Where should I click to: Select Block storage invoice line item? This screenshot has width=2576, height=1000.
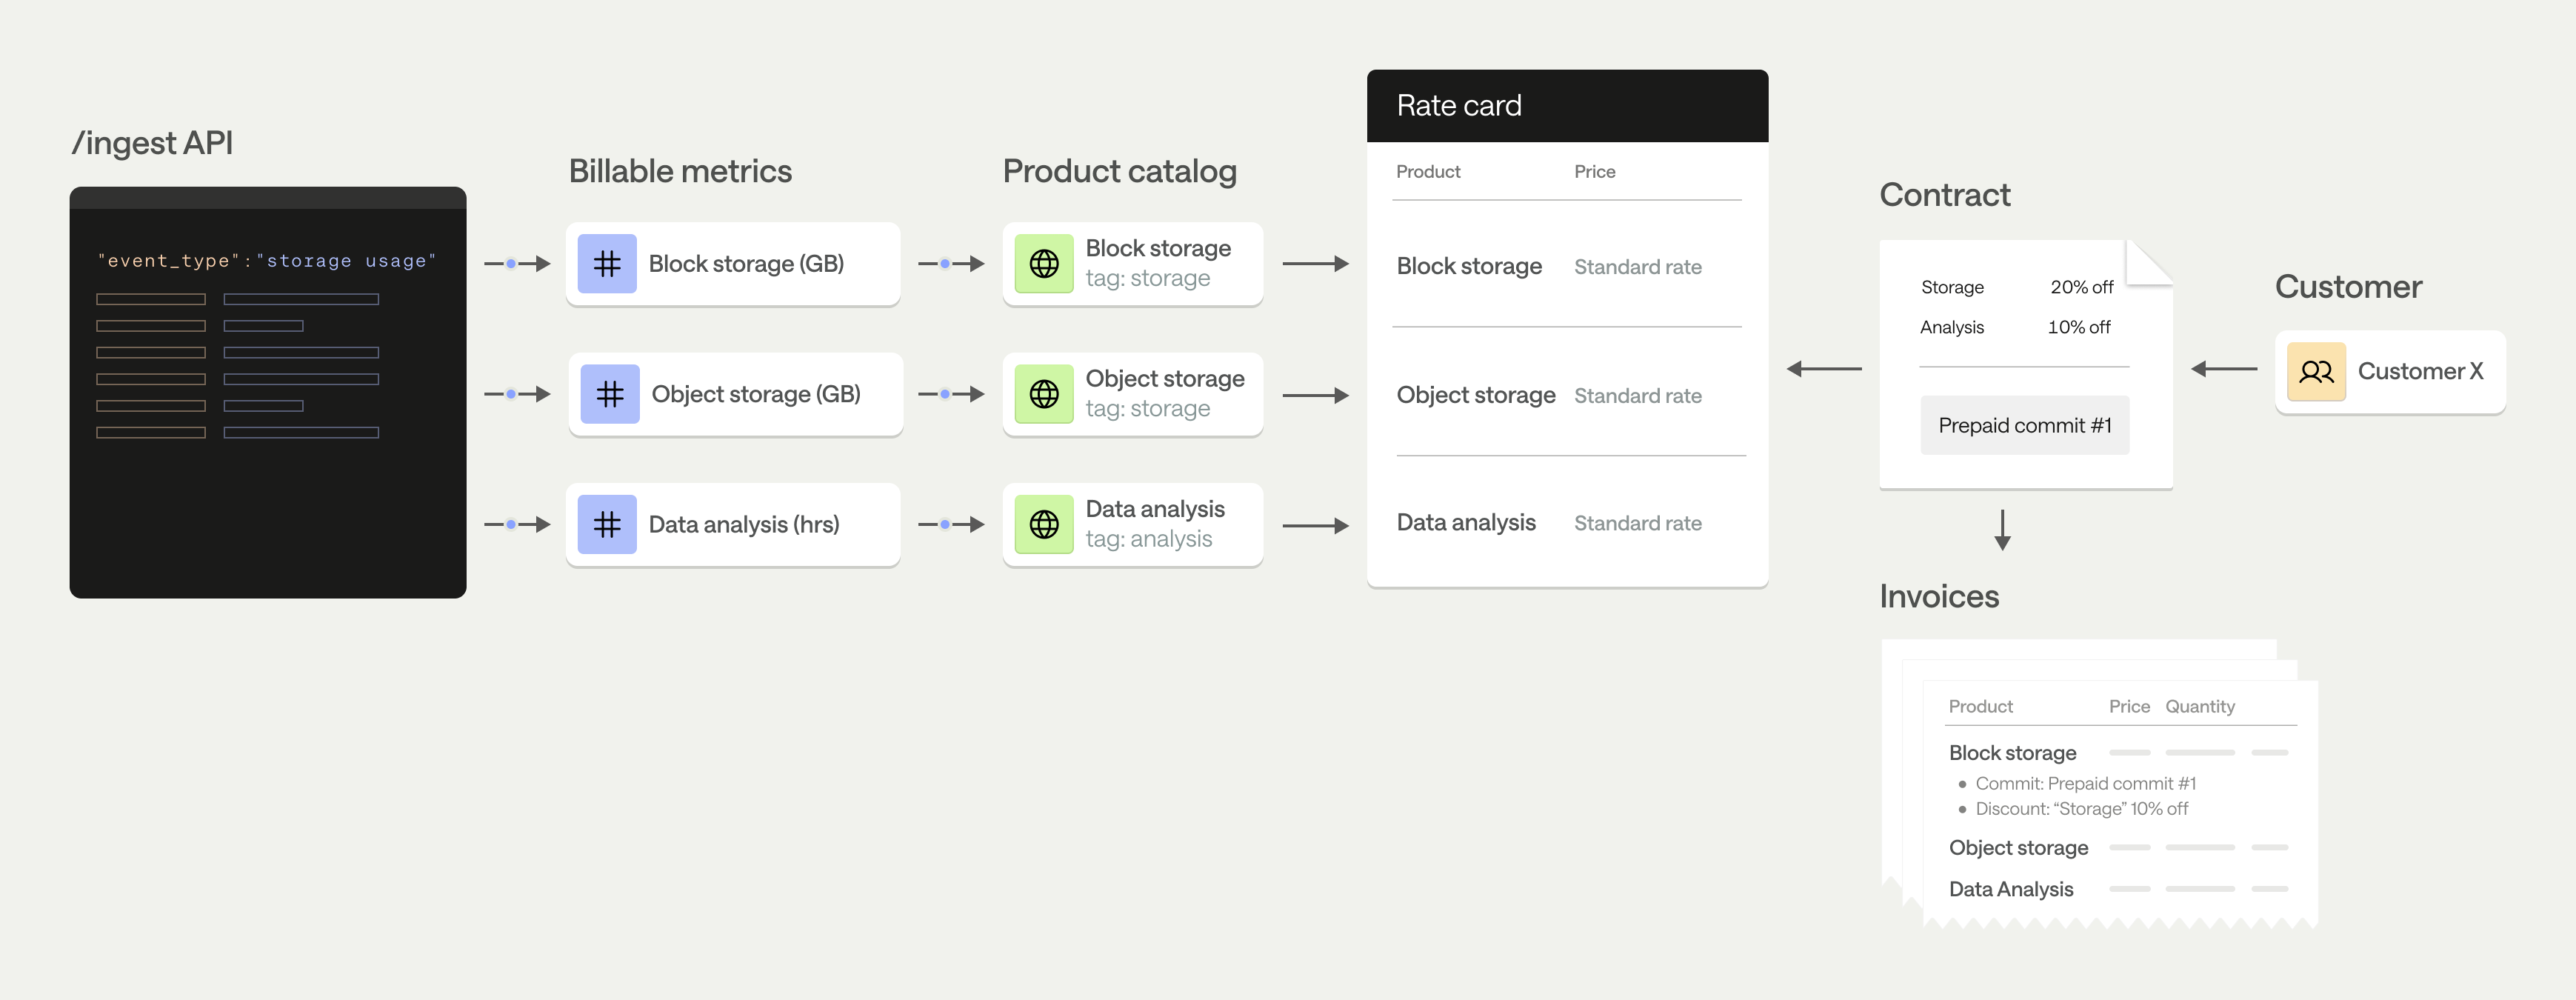2012,753
